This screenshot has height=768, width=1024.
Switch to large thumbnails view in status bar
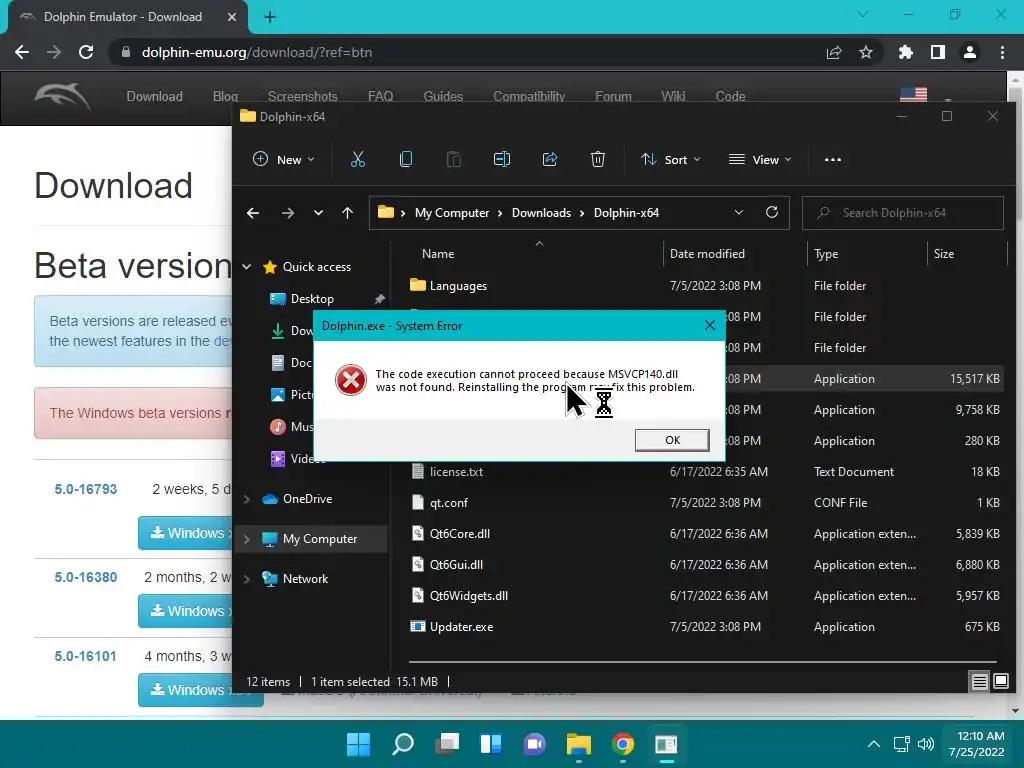[x=1000, y=682]
